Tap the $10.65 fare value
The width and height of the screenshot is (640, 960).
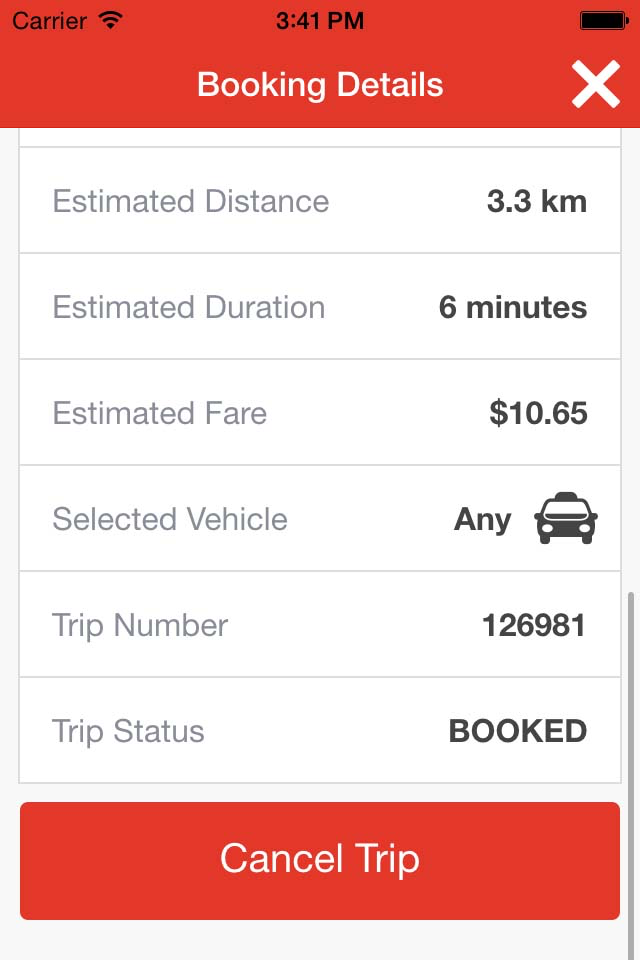(538, 413)
